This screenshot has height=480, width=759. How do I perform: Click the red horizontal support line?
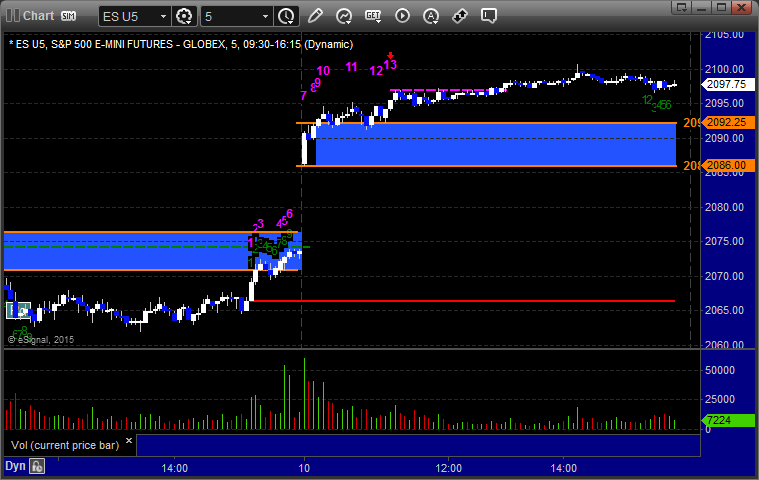[462, 301]
